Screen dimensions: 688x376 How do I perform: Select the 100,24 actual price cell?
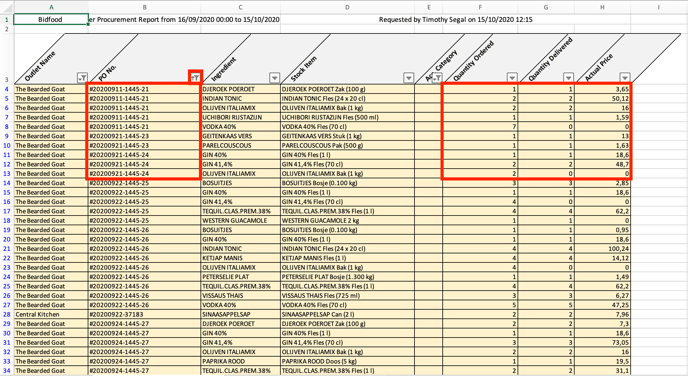(x=602, y=248)
